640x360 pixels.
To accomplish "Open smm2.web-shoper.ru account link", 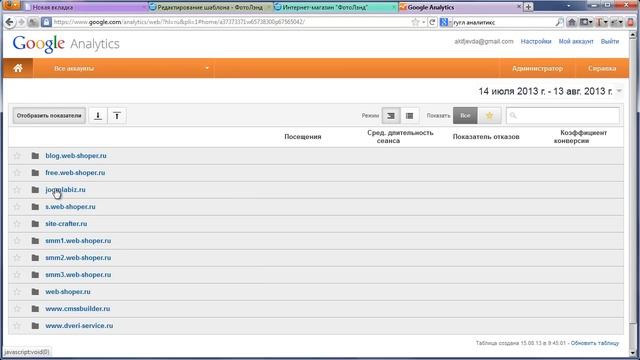I will click(78, 258).
